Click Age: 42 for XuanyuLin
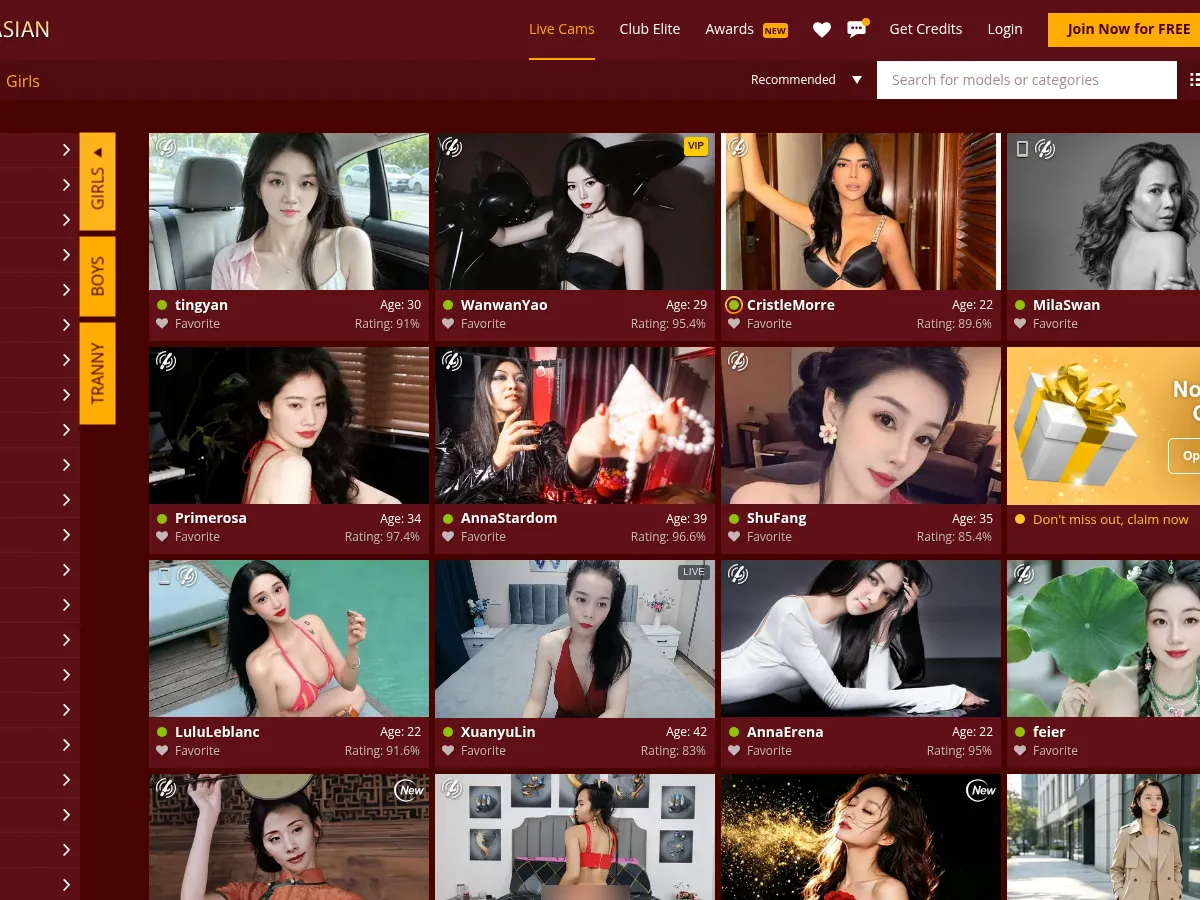1200x900 pixels. coord(687,732)
